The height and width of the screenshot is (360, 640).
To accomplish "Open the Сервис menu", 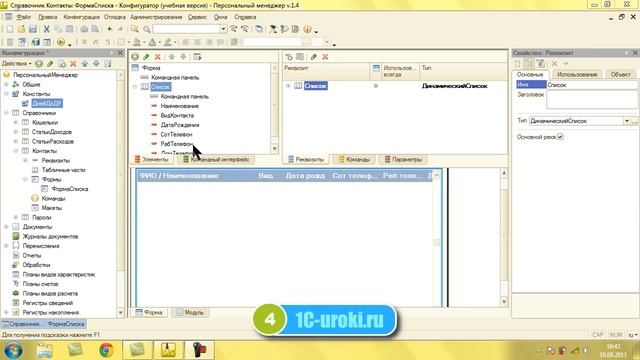I will click(x=197, y=17).
